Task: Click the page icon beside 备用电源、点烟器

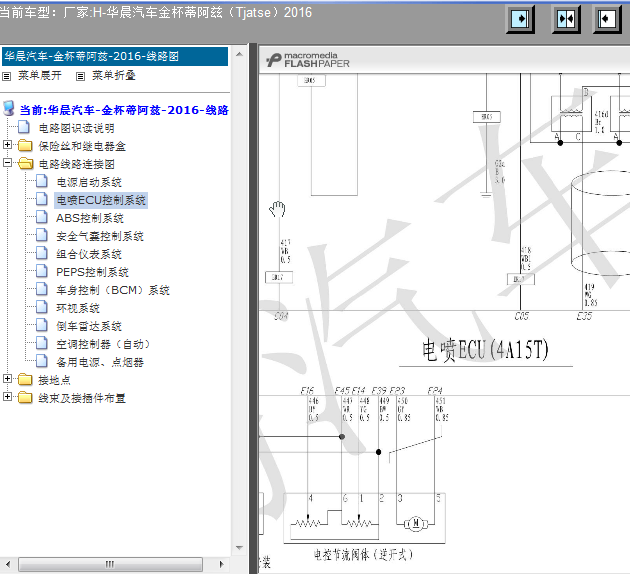Action: (42, 361)
